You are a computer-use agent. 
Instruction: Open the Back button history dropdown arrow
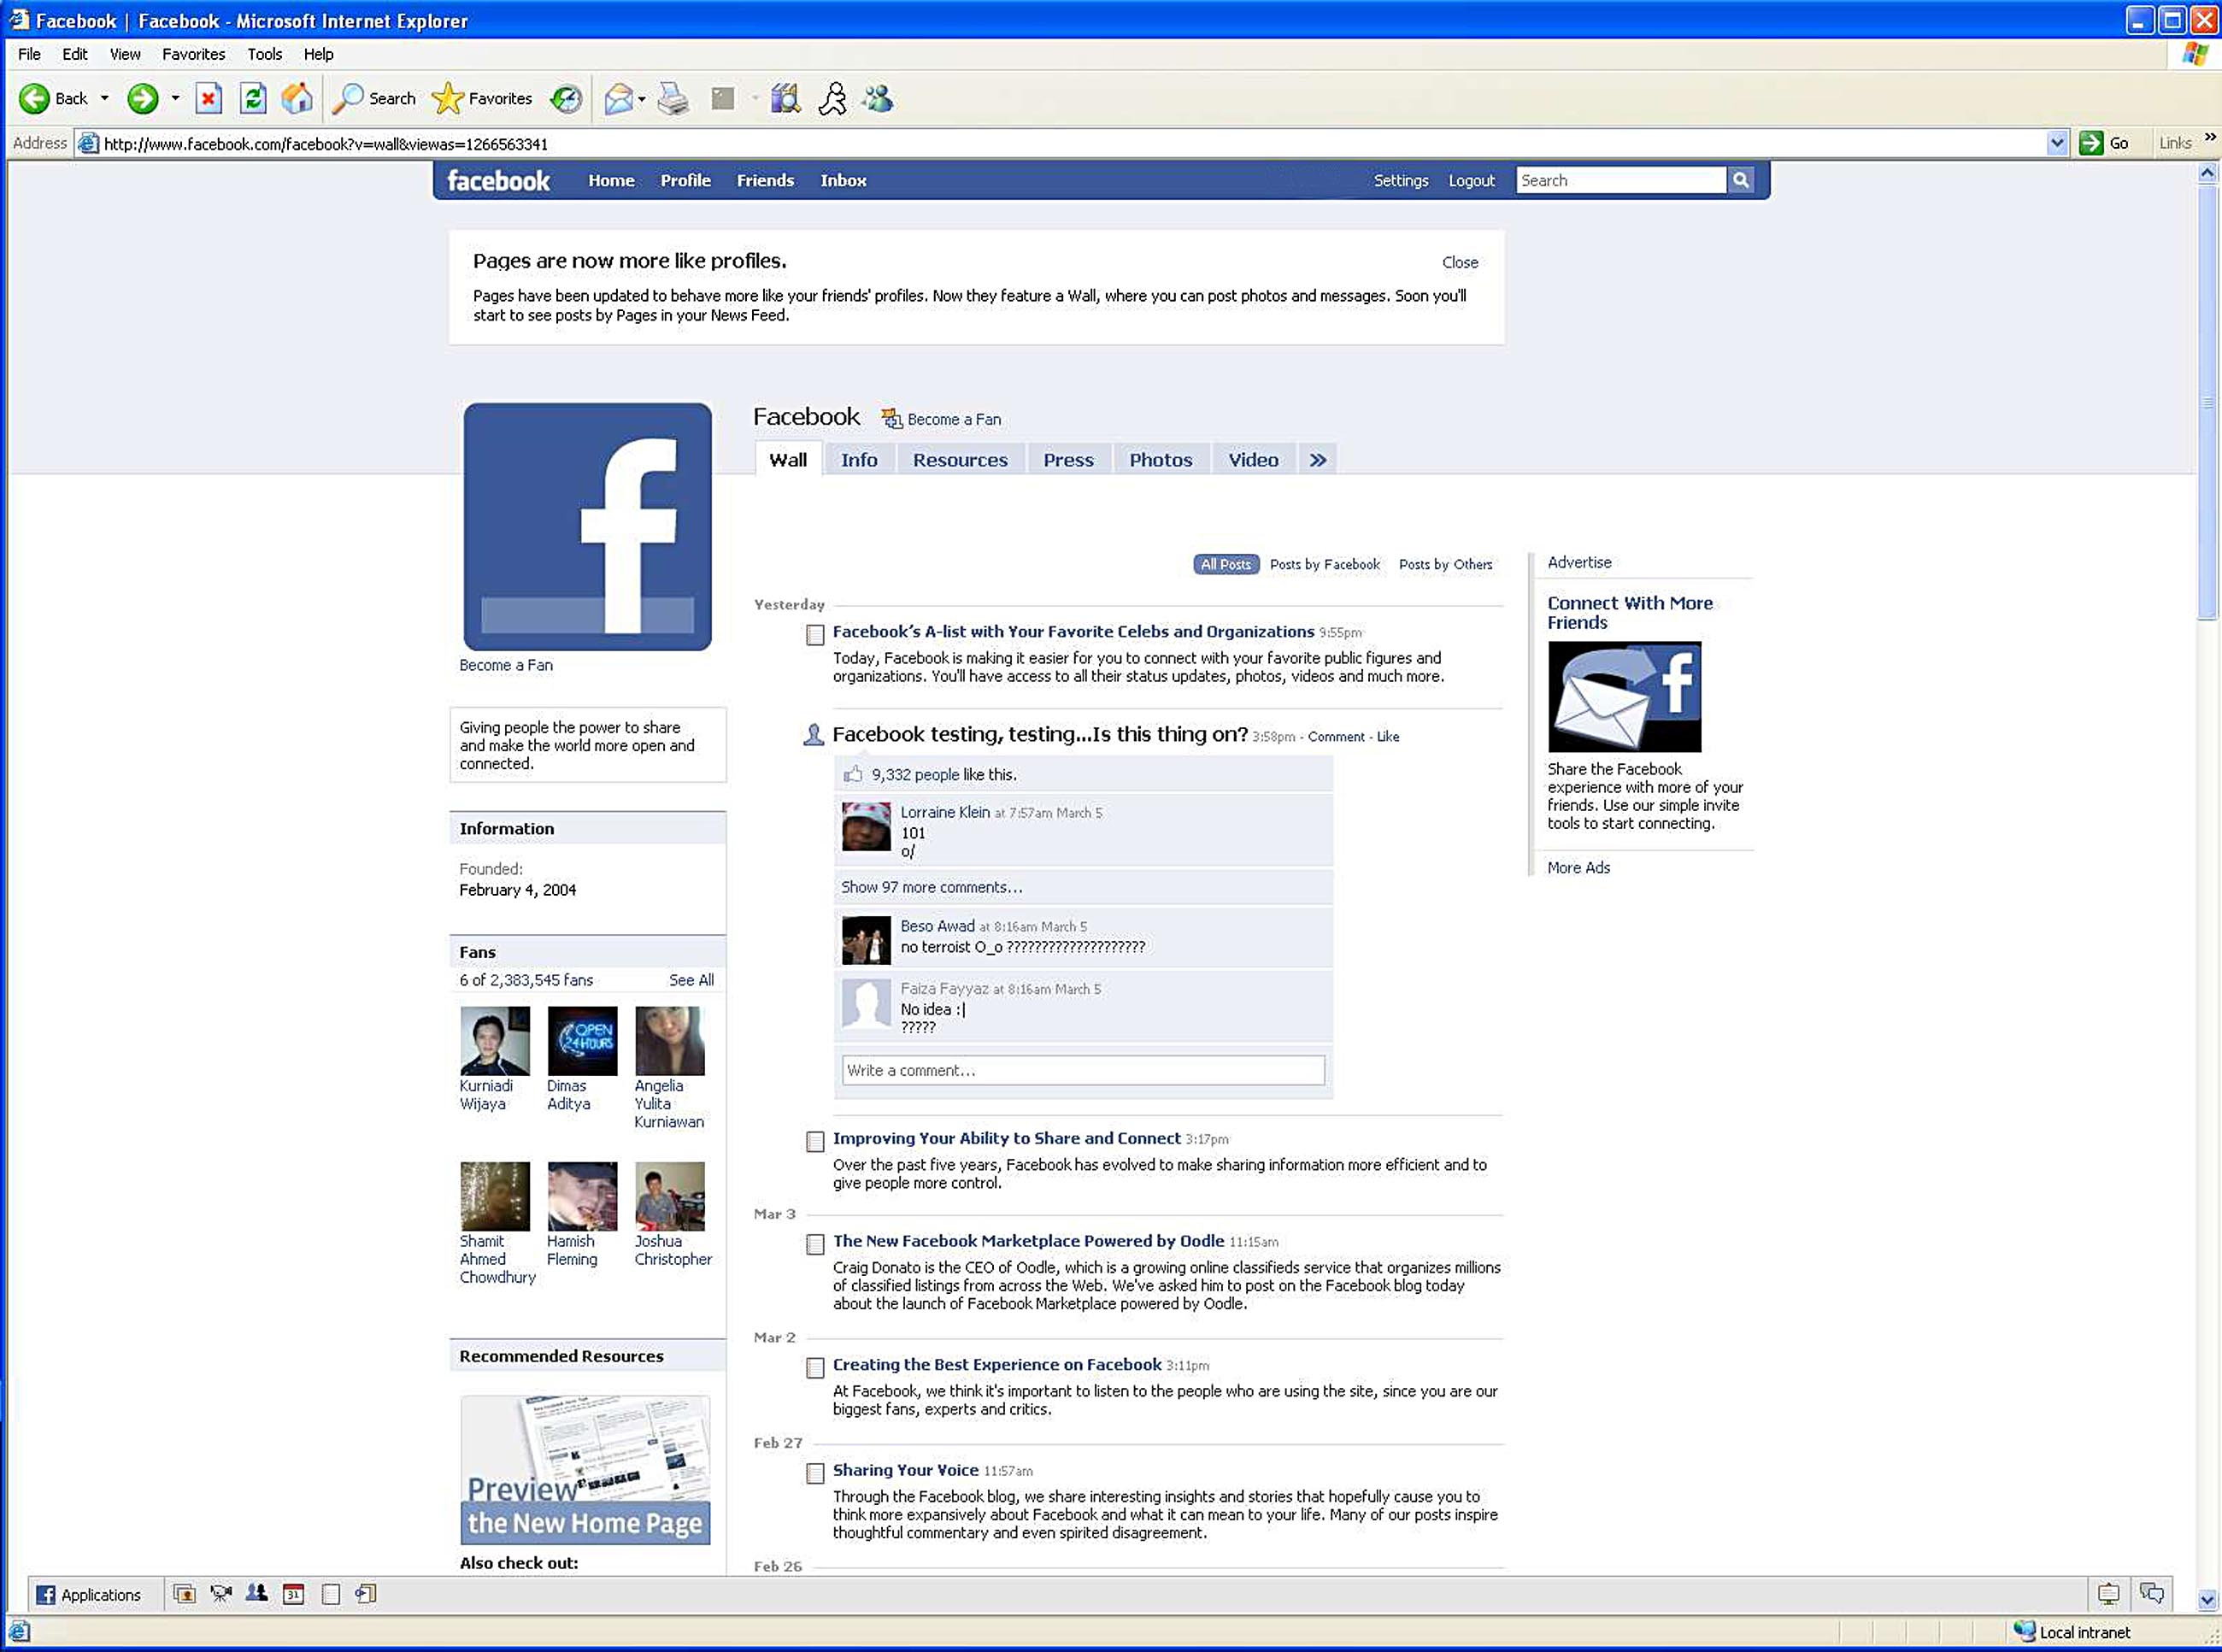[104, 98]
